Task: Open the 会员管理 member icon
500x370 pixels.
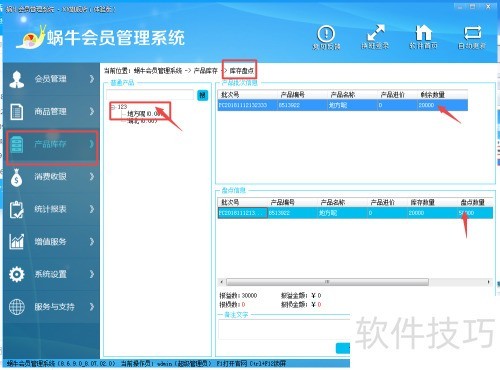Action: click(x=17, y=79)
